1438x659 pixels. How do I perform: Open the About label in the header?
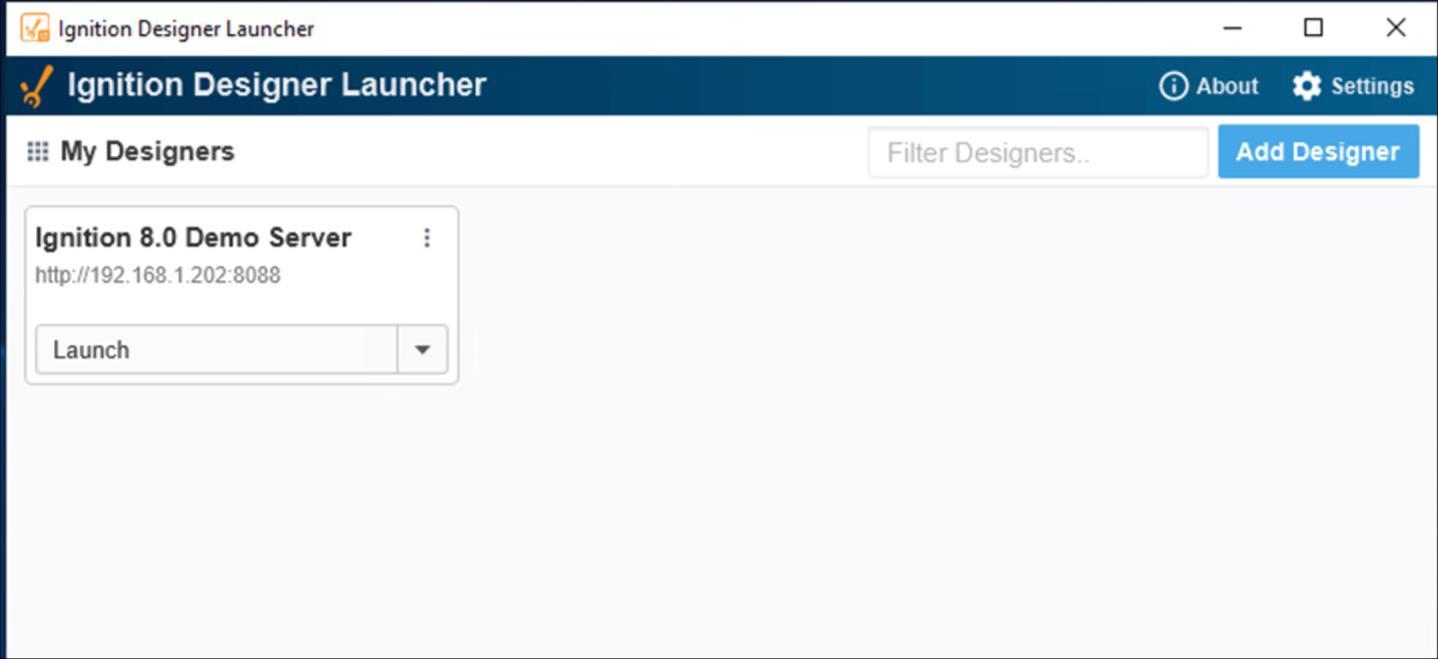click(x=1227, y=86)
